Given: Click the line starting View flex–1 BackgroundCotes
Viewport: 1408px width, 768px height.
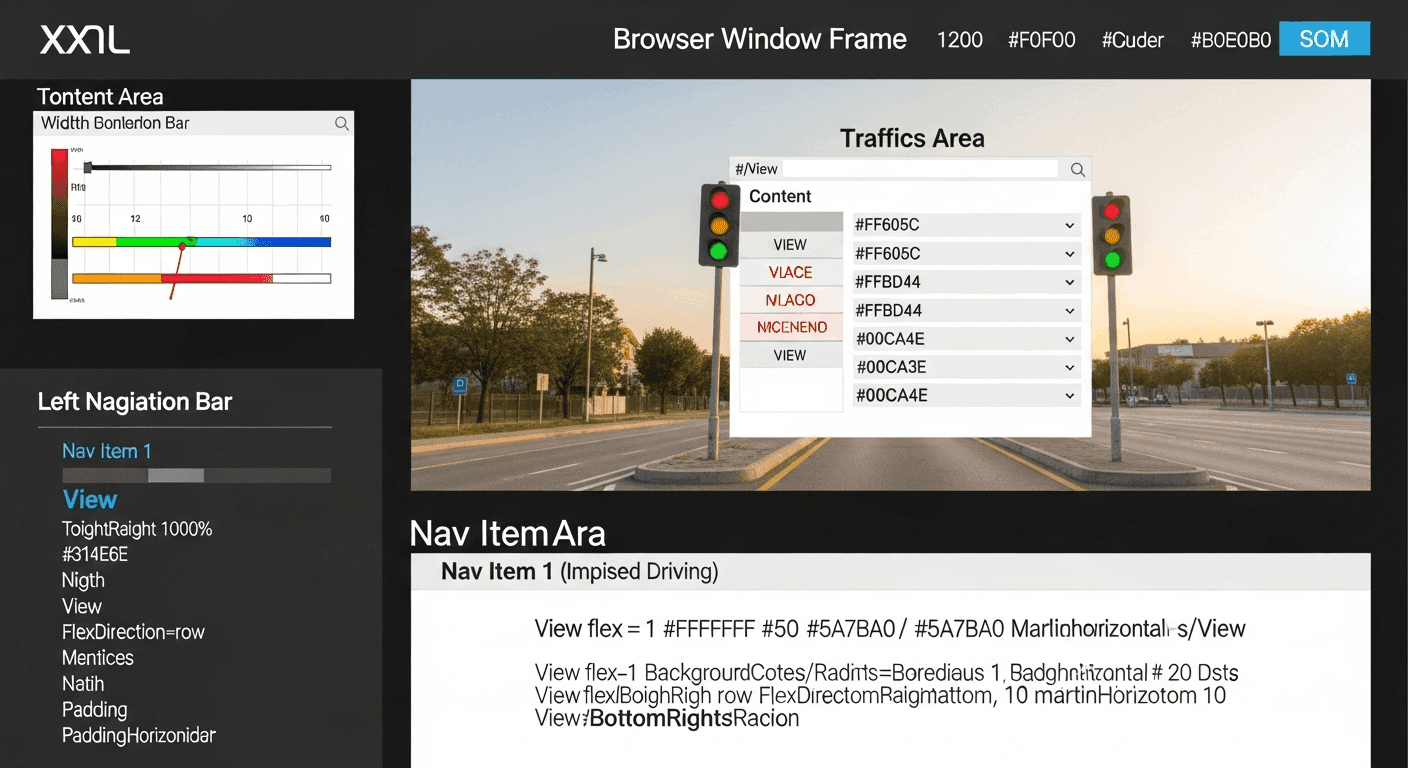Looking at the screenshot, I should (887, 672).
